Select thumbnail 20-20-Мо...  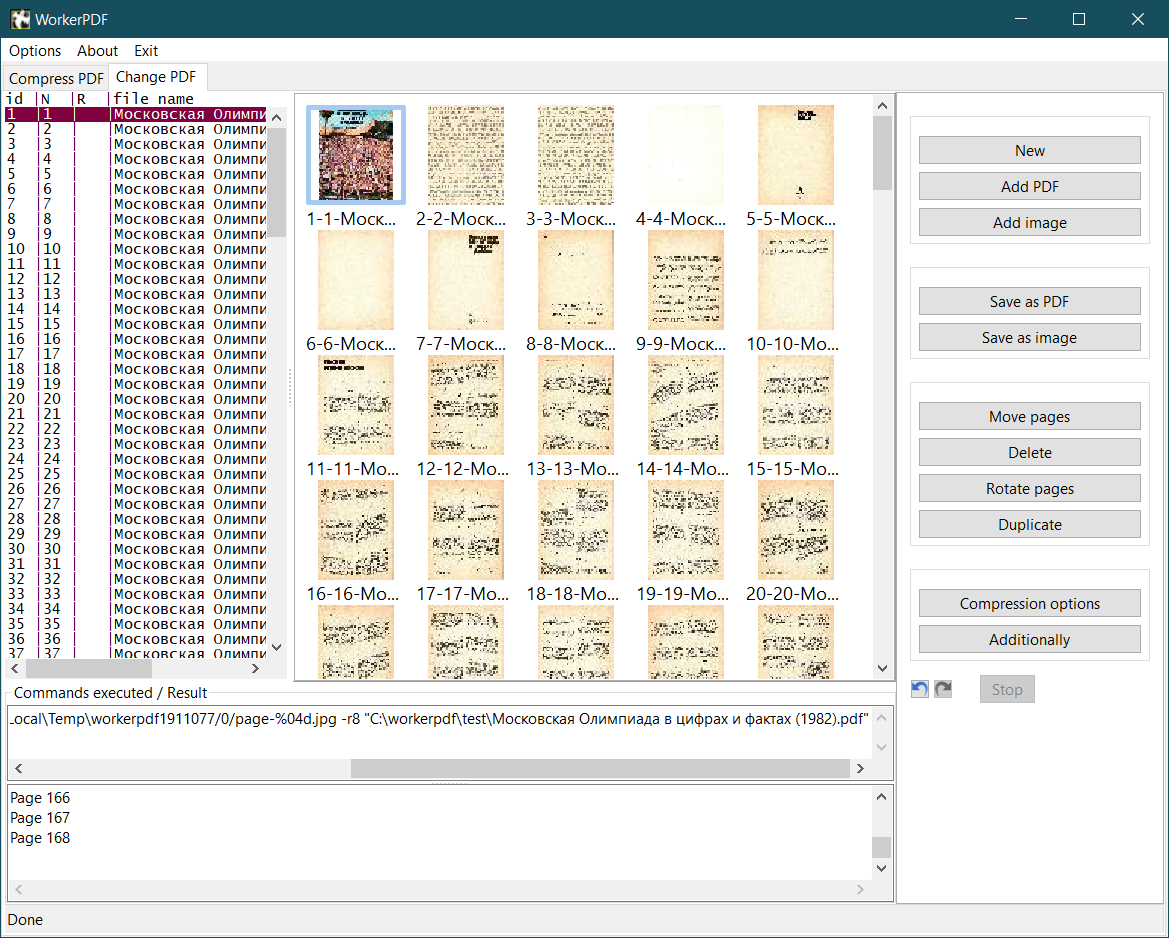tap(795, 530)
